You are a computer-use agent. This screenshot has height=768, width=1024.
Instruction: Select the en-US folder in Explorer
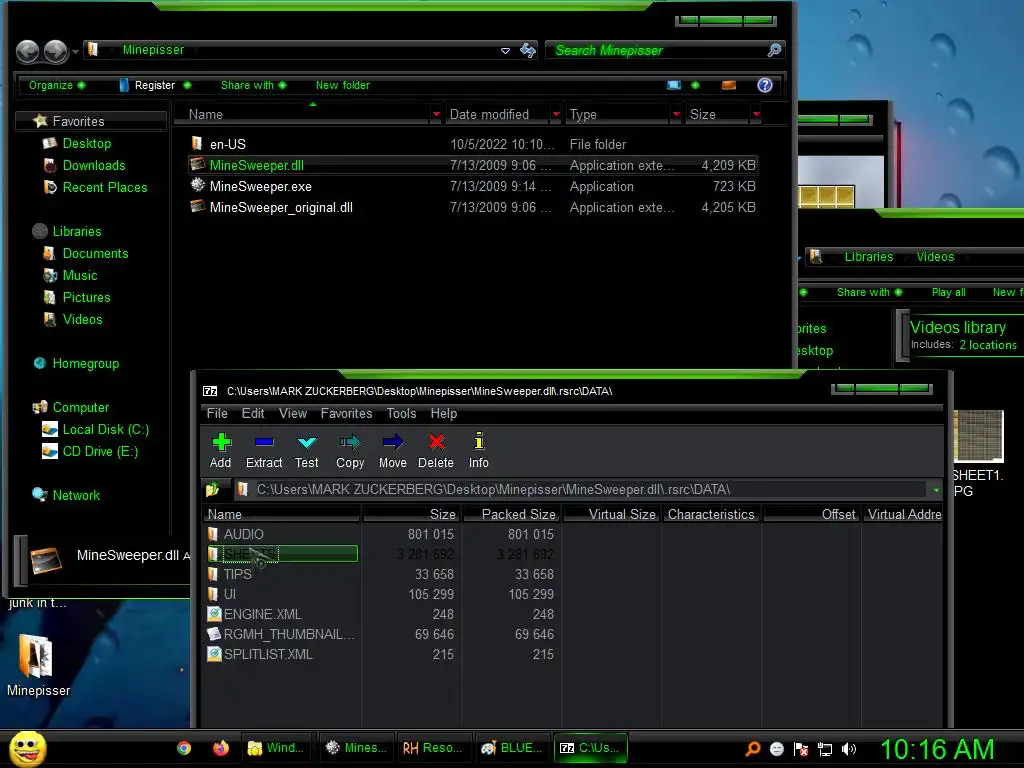click(x=473, y=144)
